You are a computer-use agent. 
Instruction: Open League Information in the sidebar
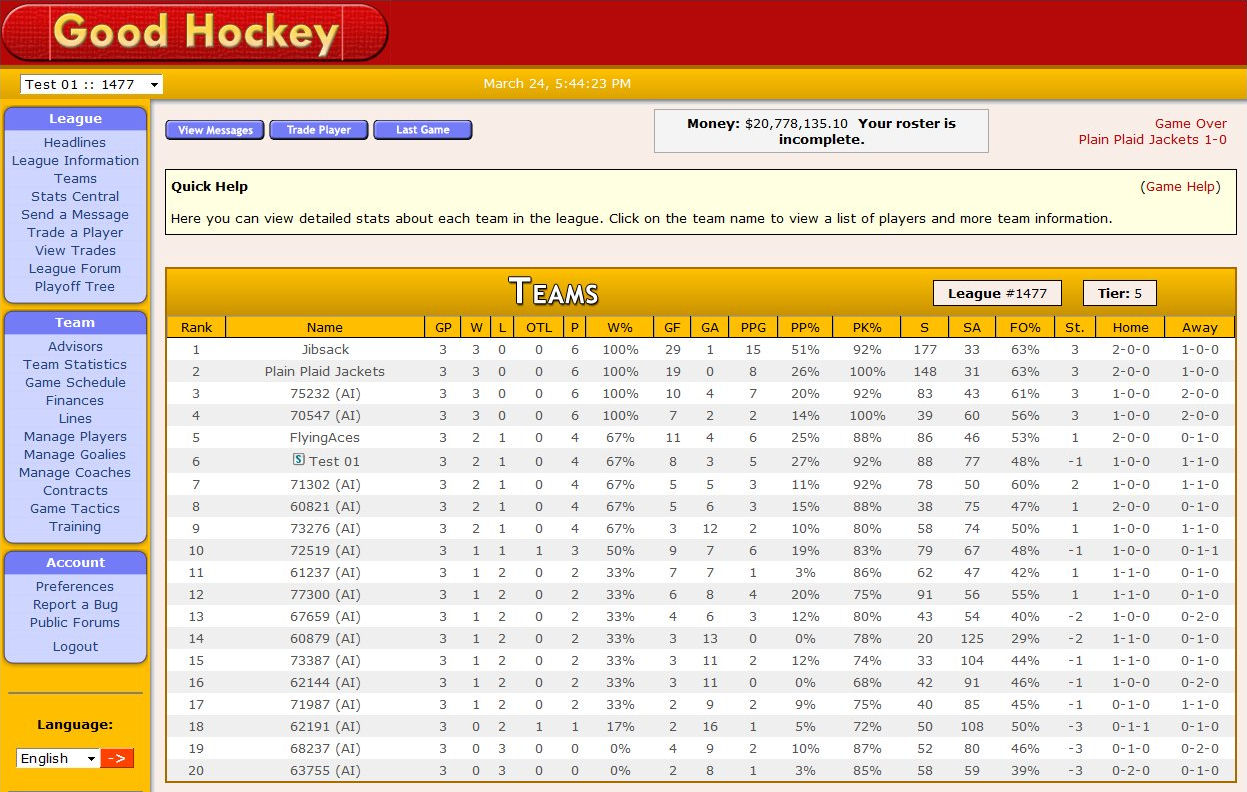(75, 161)
